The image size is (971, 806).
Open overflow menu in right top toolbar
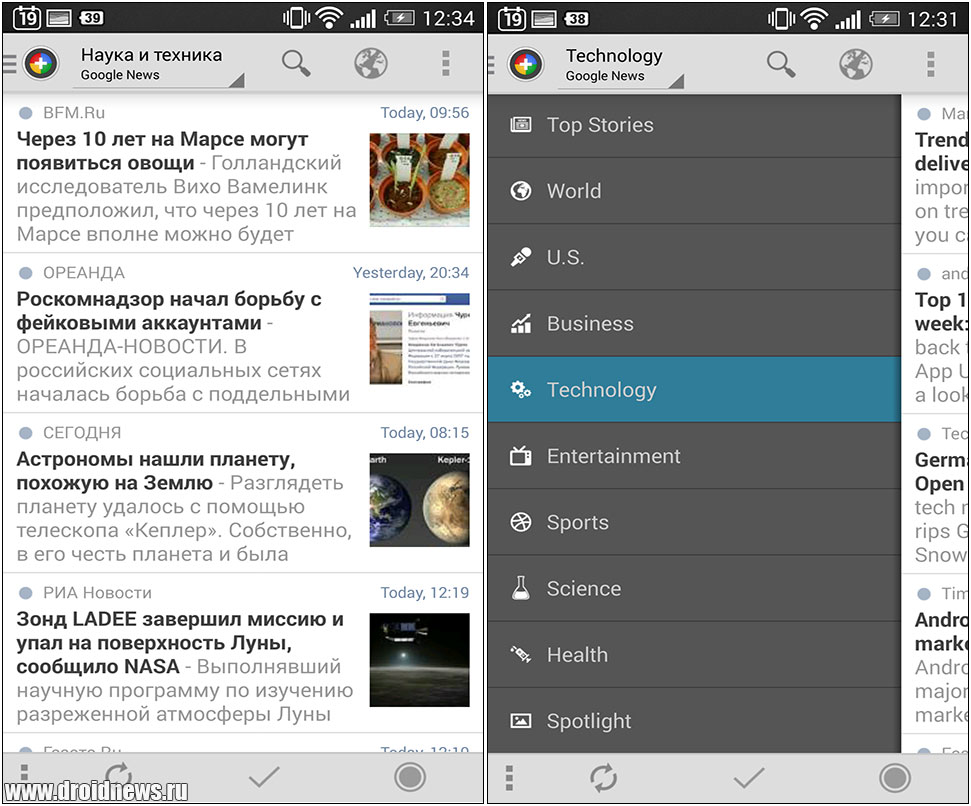930,64
